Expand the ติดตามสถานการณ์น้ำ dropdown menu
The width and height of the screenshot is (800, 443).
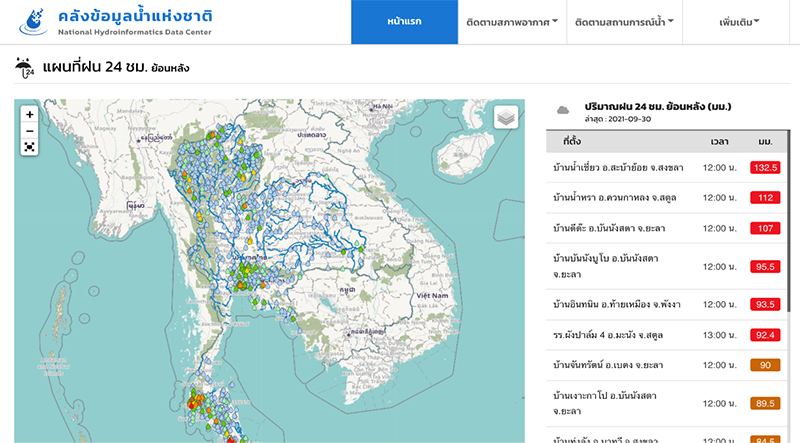pyautogui.click(x=624, y=22)
